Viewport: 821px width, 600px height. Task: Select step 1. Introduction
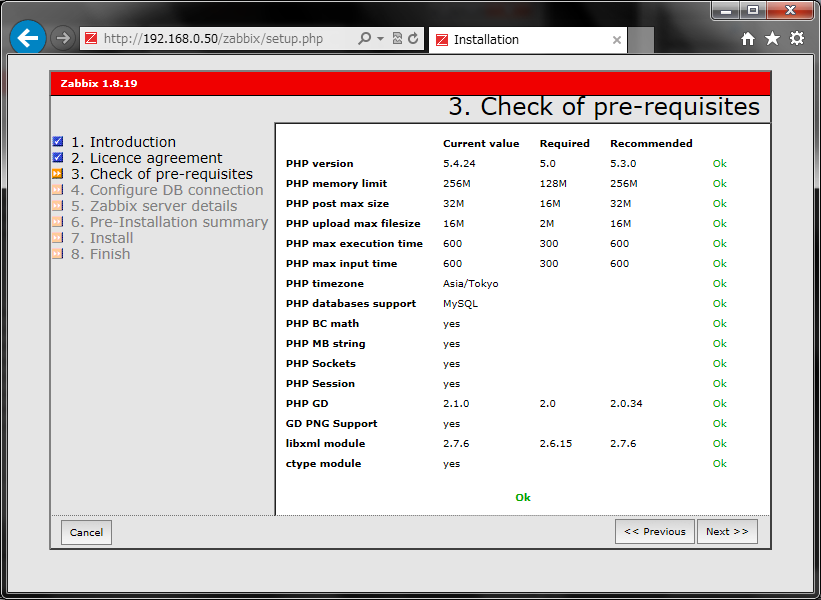(124, 142)
